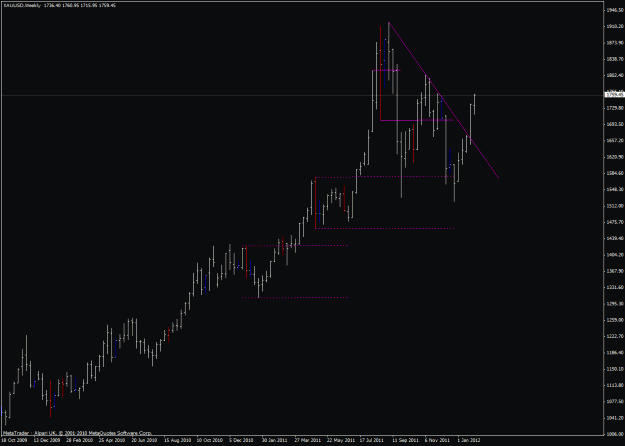The width and height of the screenshot is (625, 446).
Task: Click the 1259.00 price axis label
Action: [615, 320]
